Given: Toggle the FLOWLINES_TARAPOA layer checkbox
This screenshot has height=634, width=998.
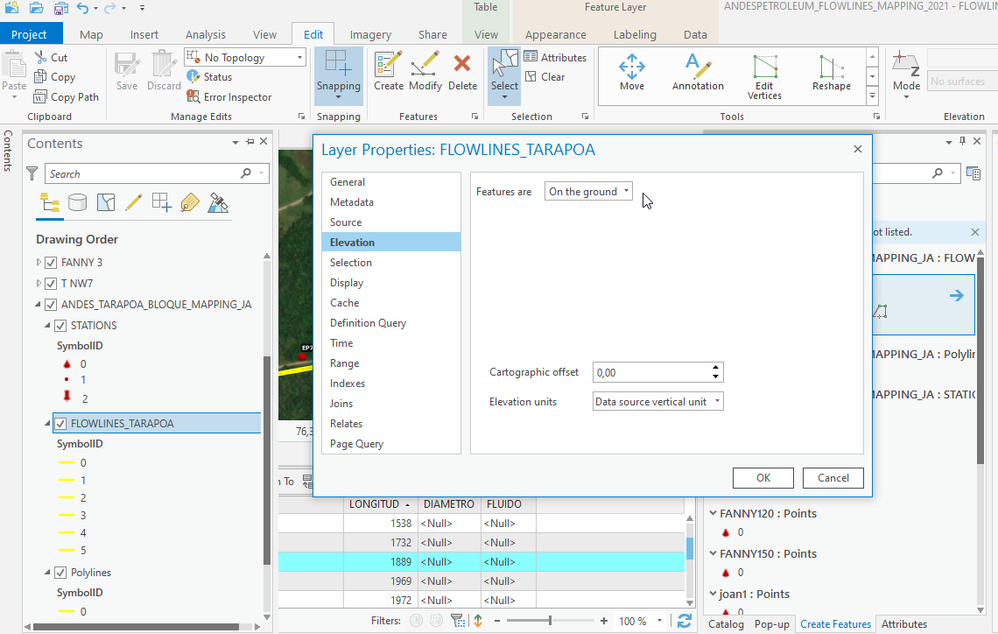Looking at the screenshot, I should click(60, 423).
